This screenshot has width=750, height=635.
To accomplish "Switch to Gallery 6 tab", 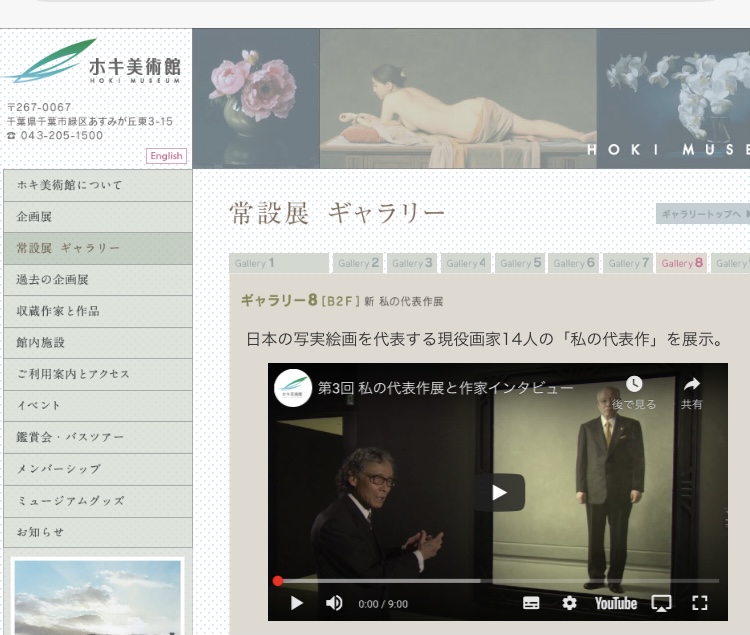I will tap(574, 263).
